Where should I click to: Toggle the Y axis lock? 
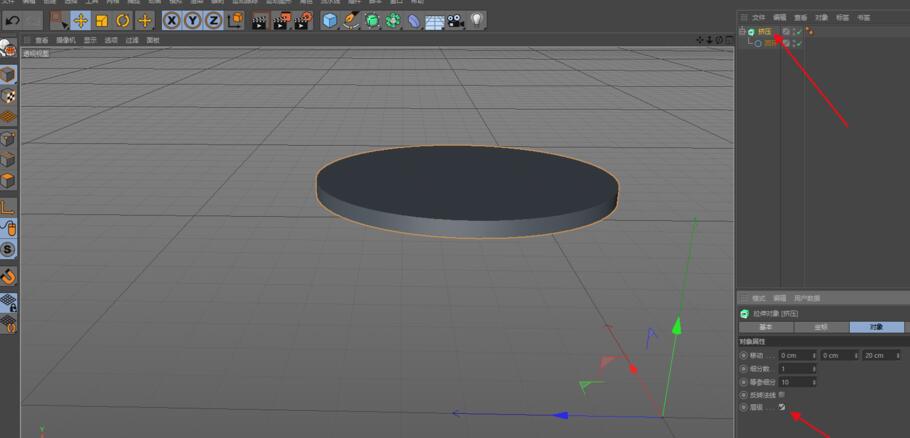click(x=194, y=20)
